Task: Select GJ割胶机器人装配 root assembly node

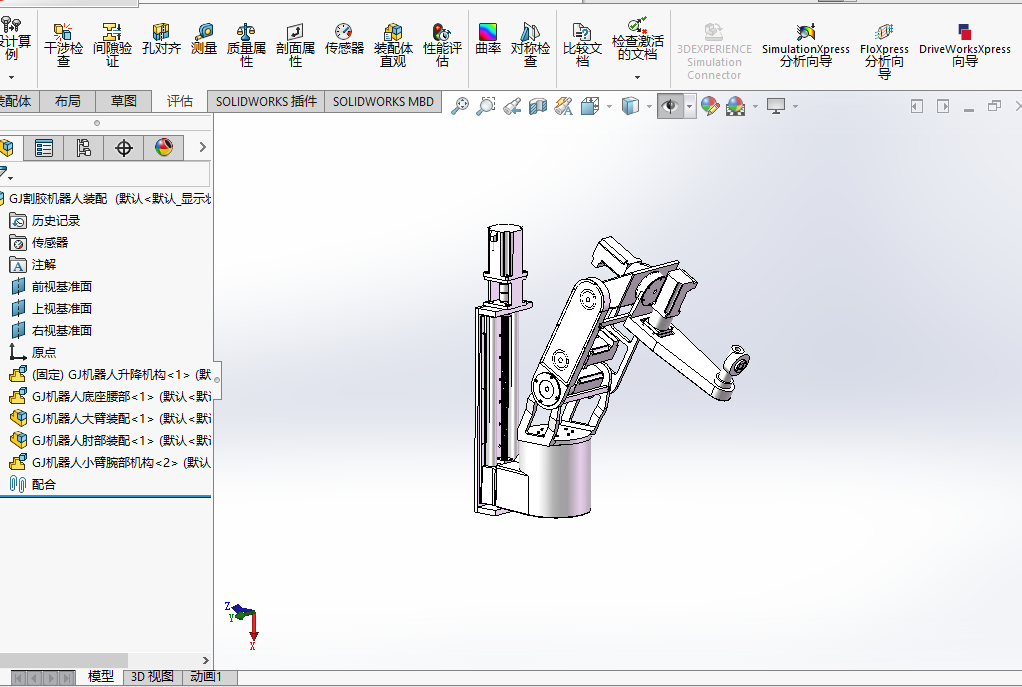Action: click(x=106, y=199)
